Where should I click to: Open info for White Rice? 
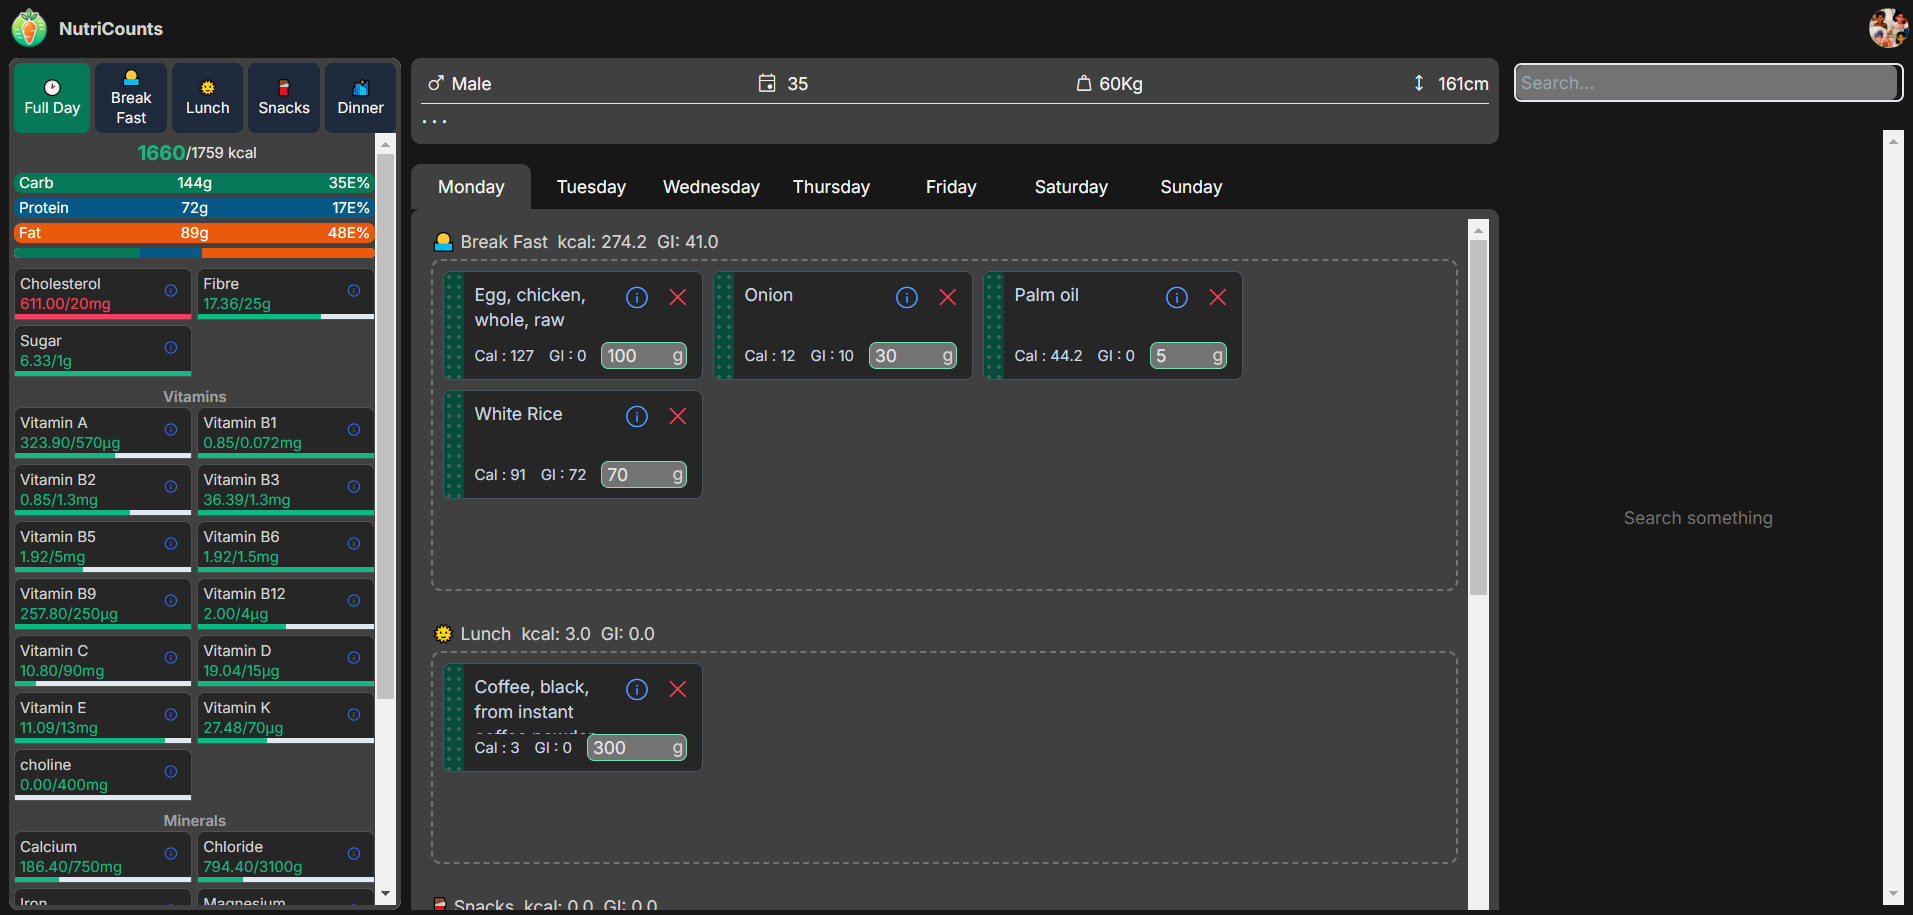[x=637, y=416]
